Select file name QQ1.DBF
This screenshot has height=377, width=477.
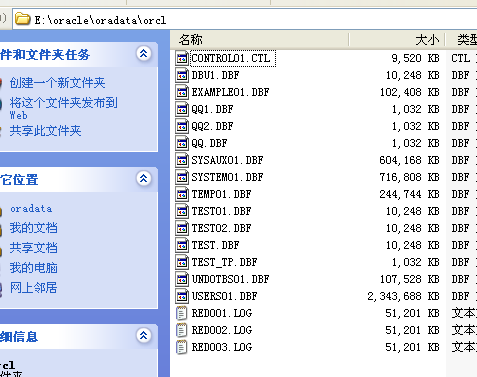click(212, 109)
